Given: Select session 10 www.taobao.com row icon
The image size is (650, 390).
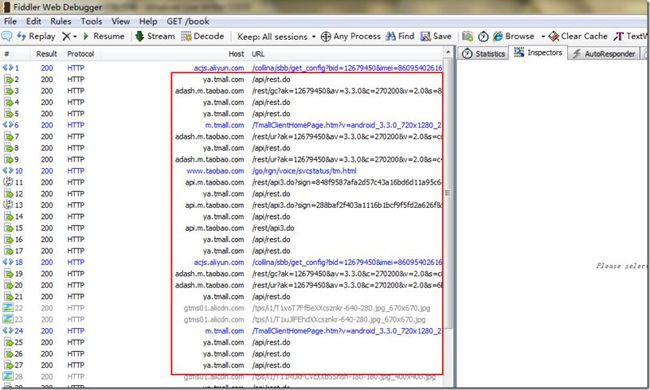Looking at the screenshot, I should (x=8, y=171).
